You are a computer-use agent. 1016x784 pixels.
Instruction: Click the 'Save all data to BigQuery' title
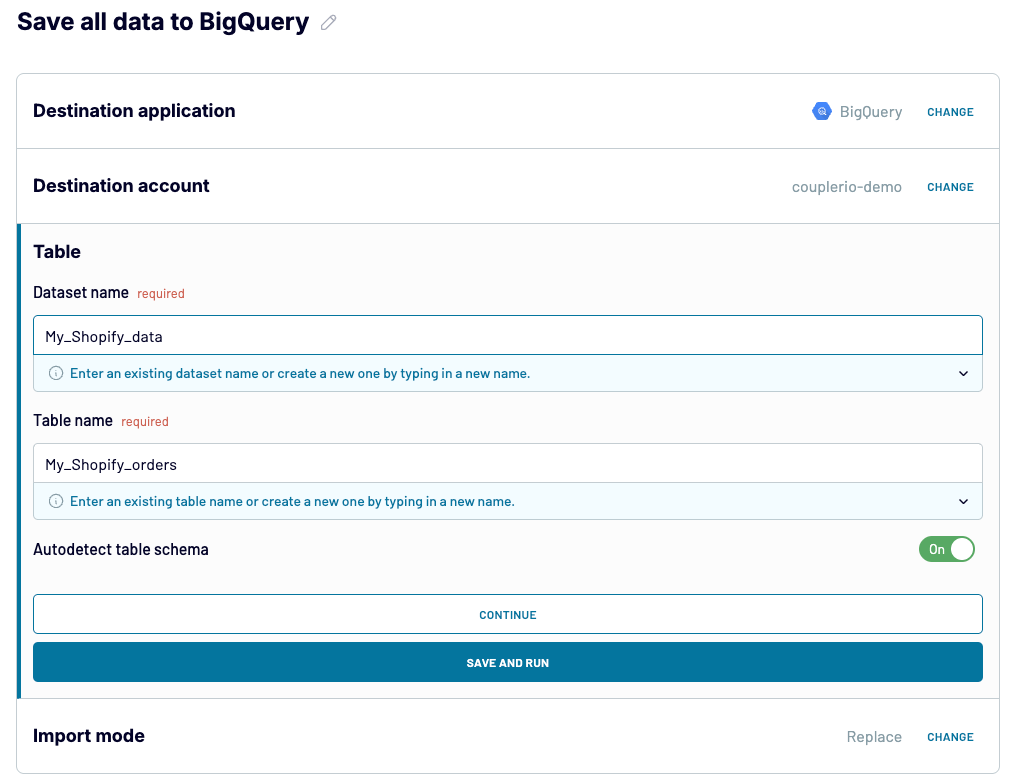[163, 22]
